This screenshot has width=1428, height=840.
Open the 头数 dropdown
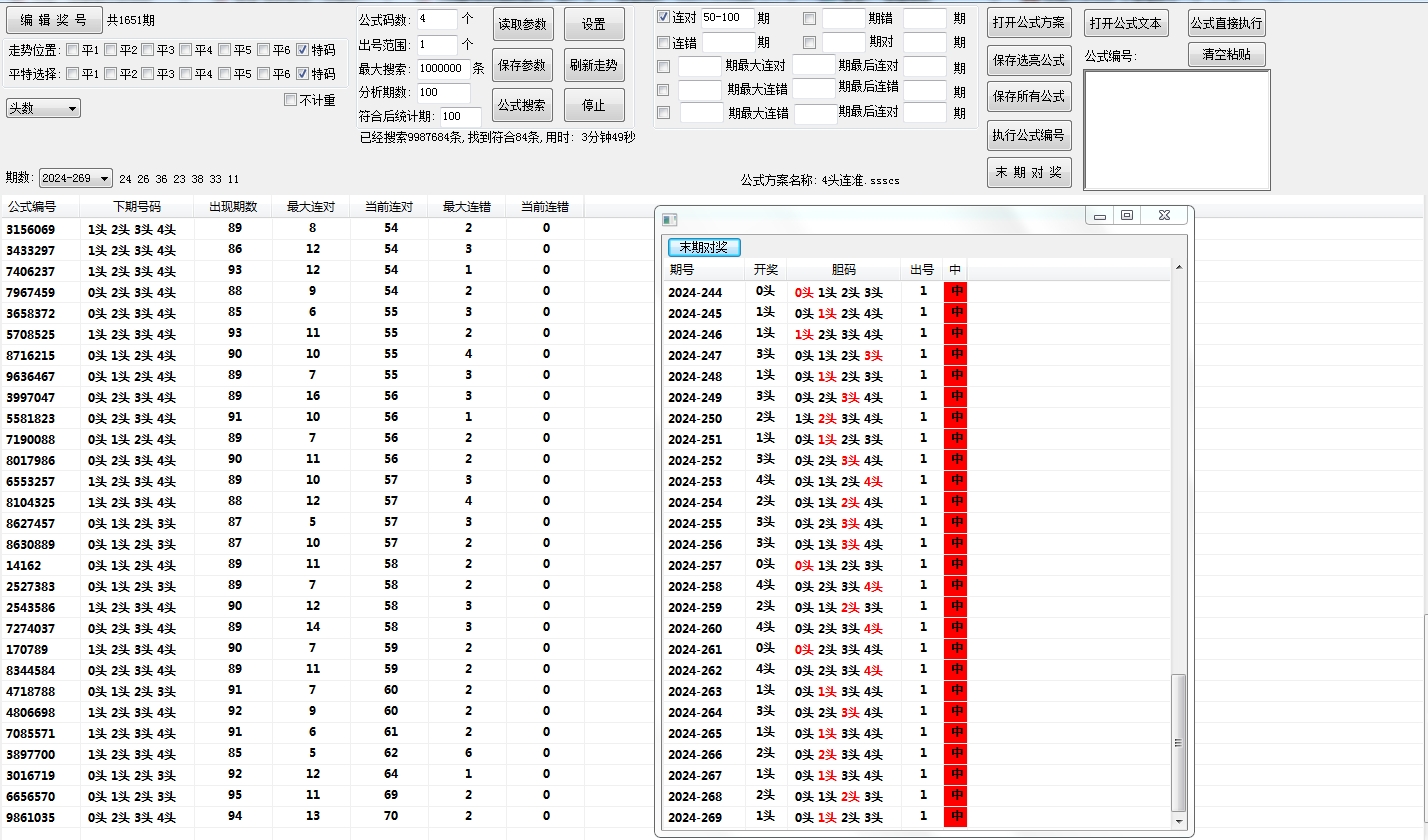pyautogui.click(x=43, y=108)
